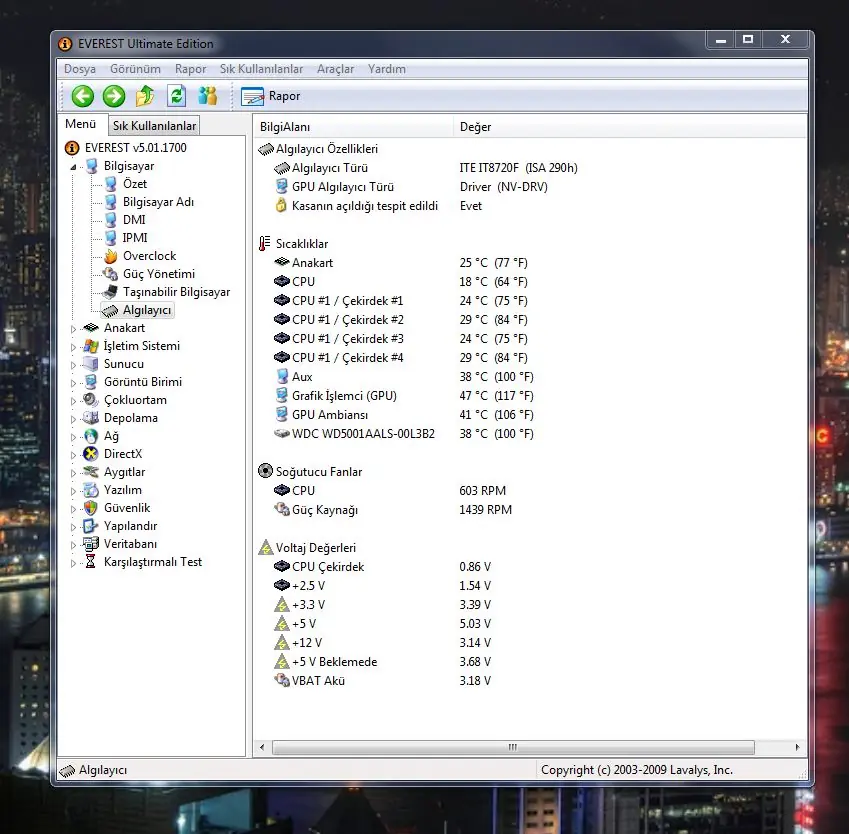Collapse the Bilgisayar tree node
The width and height of the screenshot is (849, 834).
[x=73, y=167]
